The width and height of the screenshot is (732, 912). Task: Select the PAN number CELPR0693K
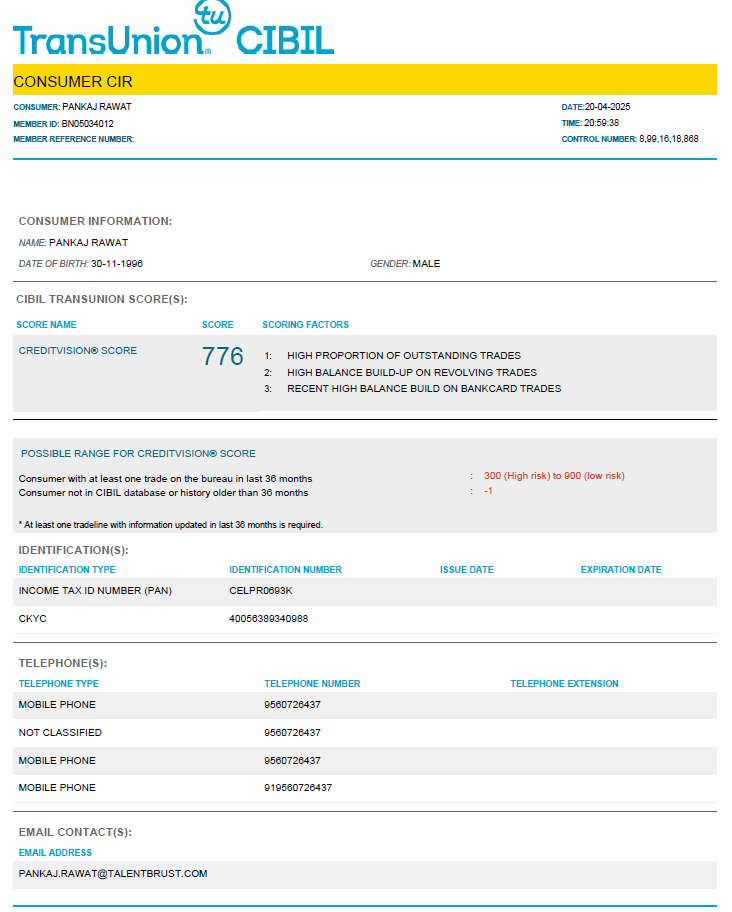coord(260,591)
